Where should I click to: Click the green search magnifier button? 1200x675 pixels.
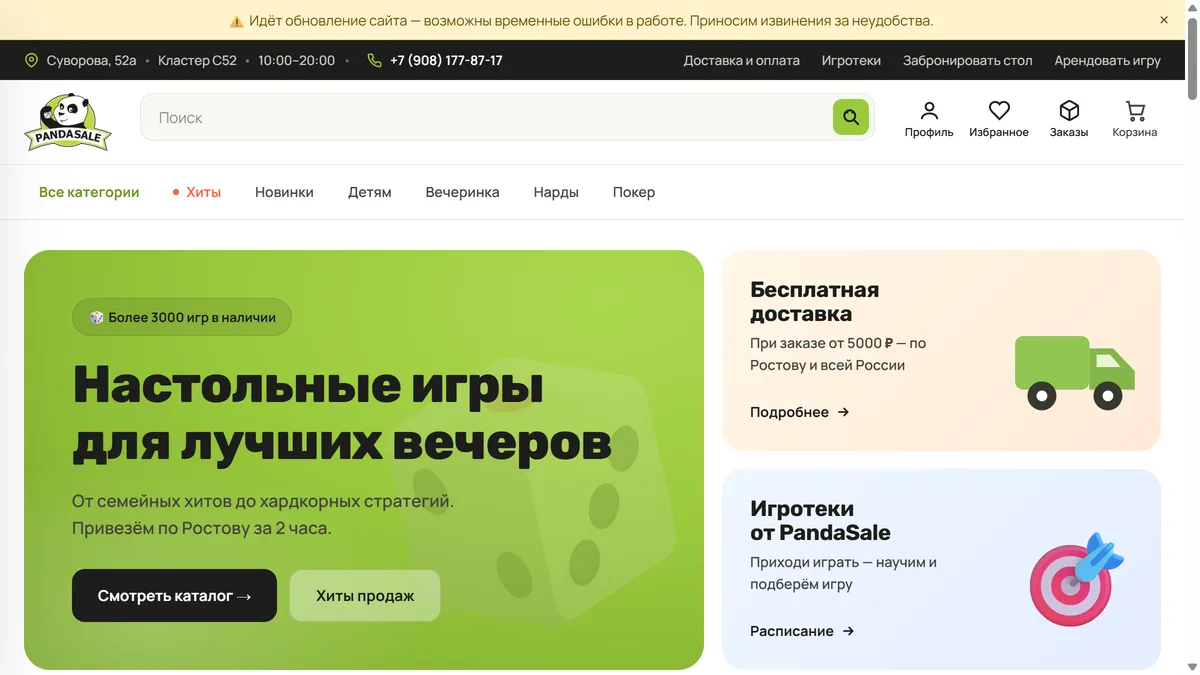pos(851,117)
